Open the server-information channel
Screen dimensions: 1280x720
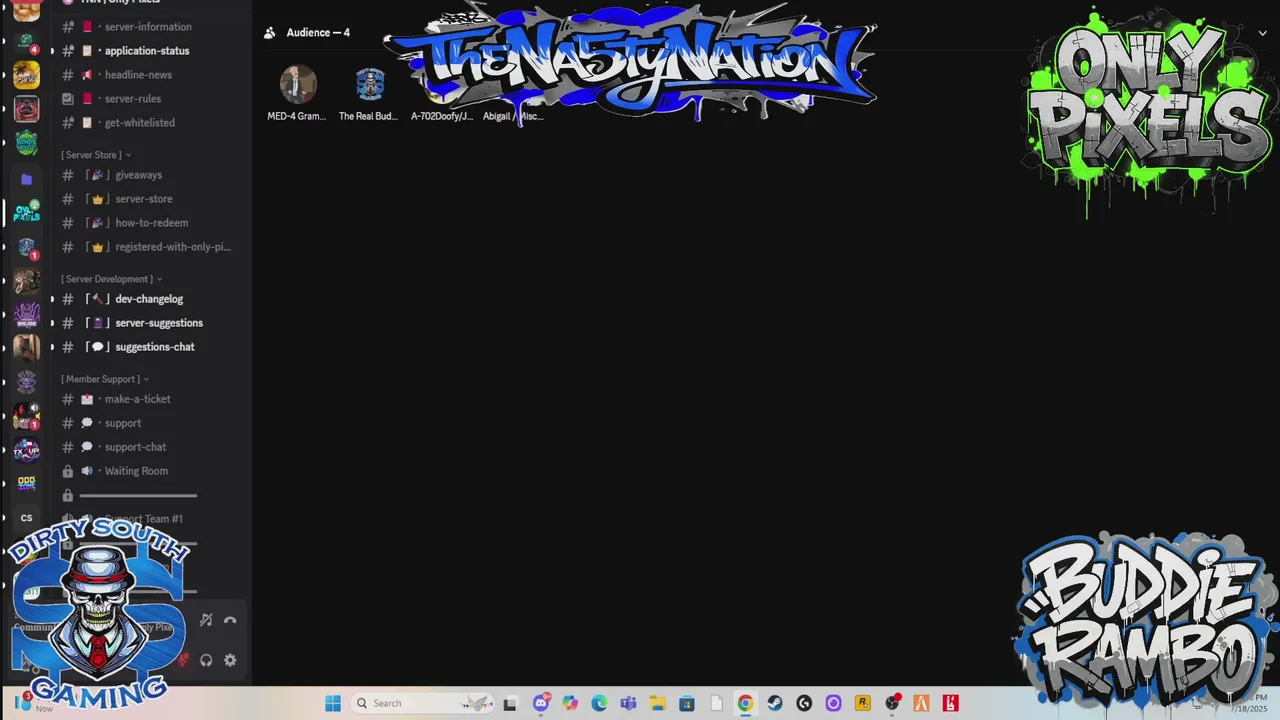(150, 27)
